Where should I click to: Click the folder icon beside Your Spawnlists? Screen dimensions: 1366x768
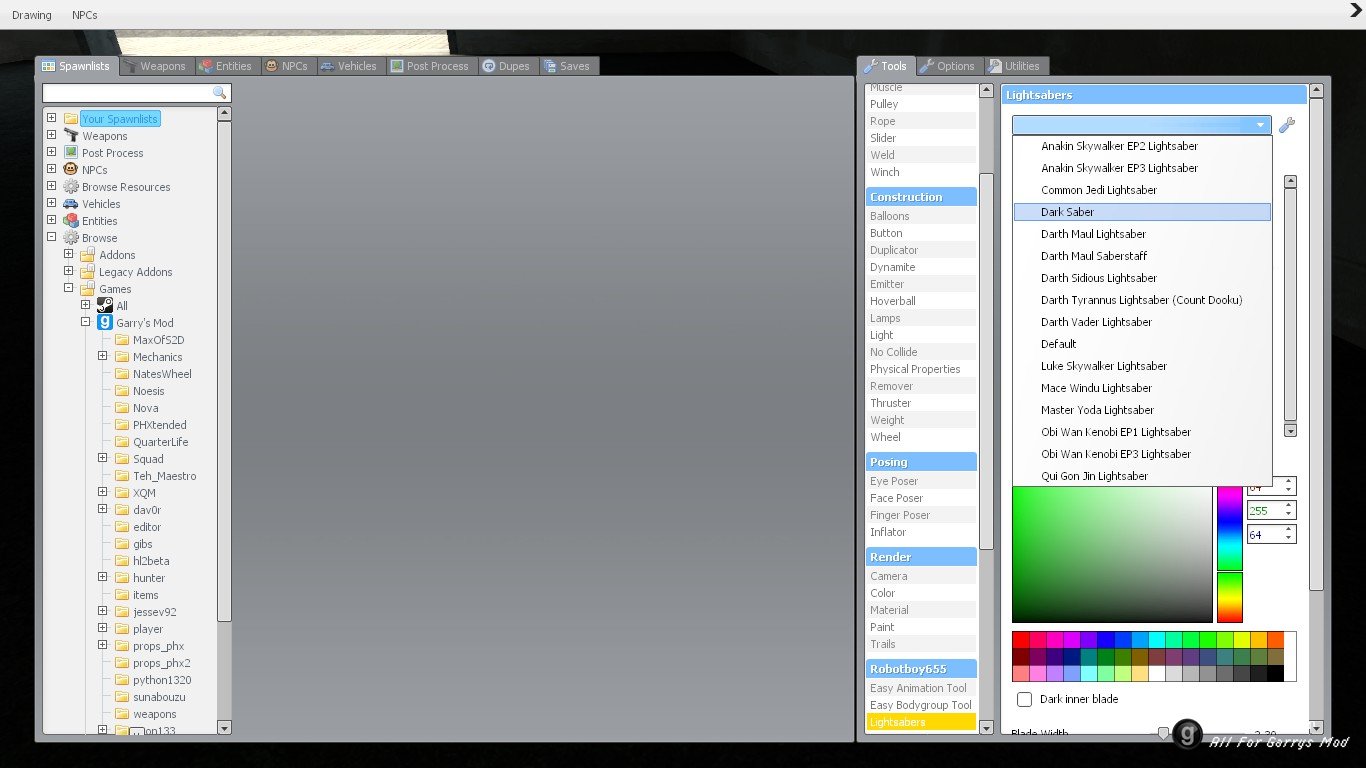pos(71,118)
